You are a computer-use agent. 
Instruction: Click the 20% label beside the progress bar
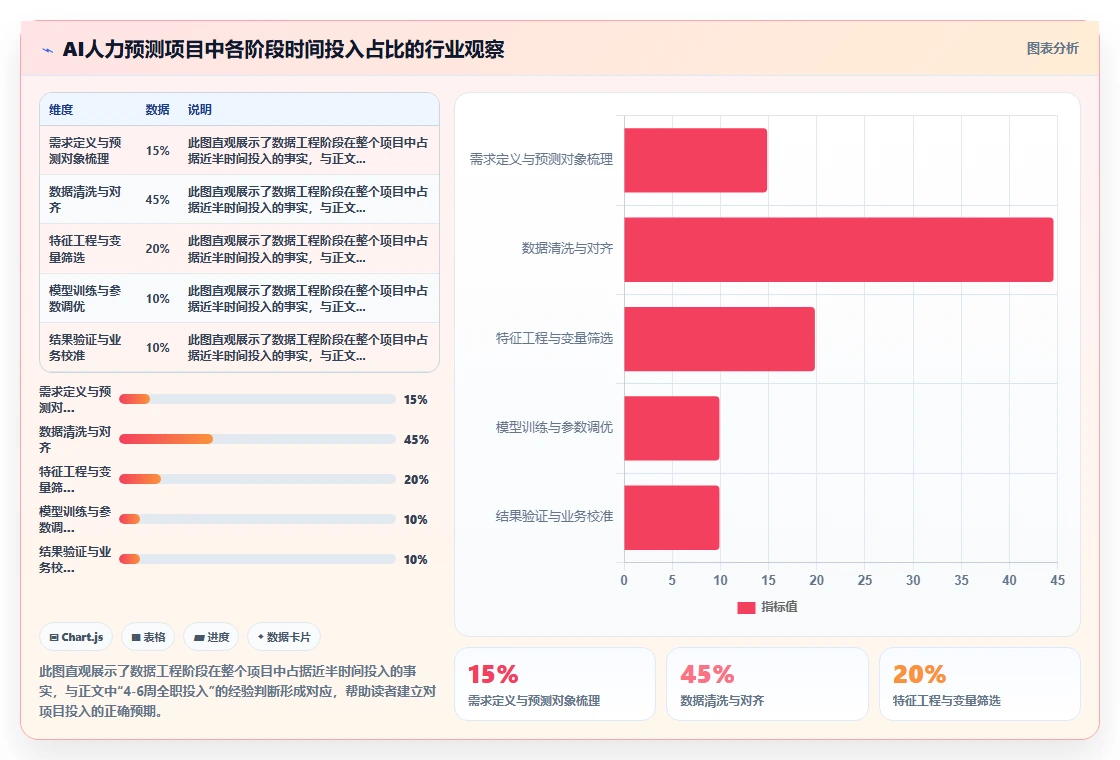(x=416, y=480)
